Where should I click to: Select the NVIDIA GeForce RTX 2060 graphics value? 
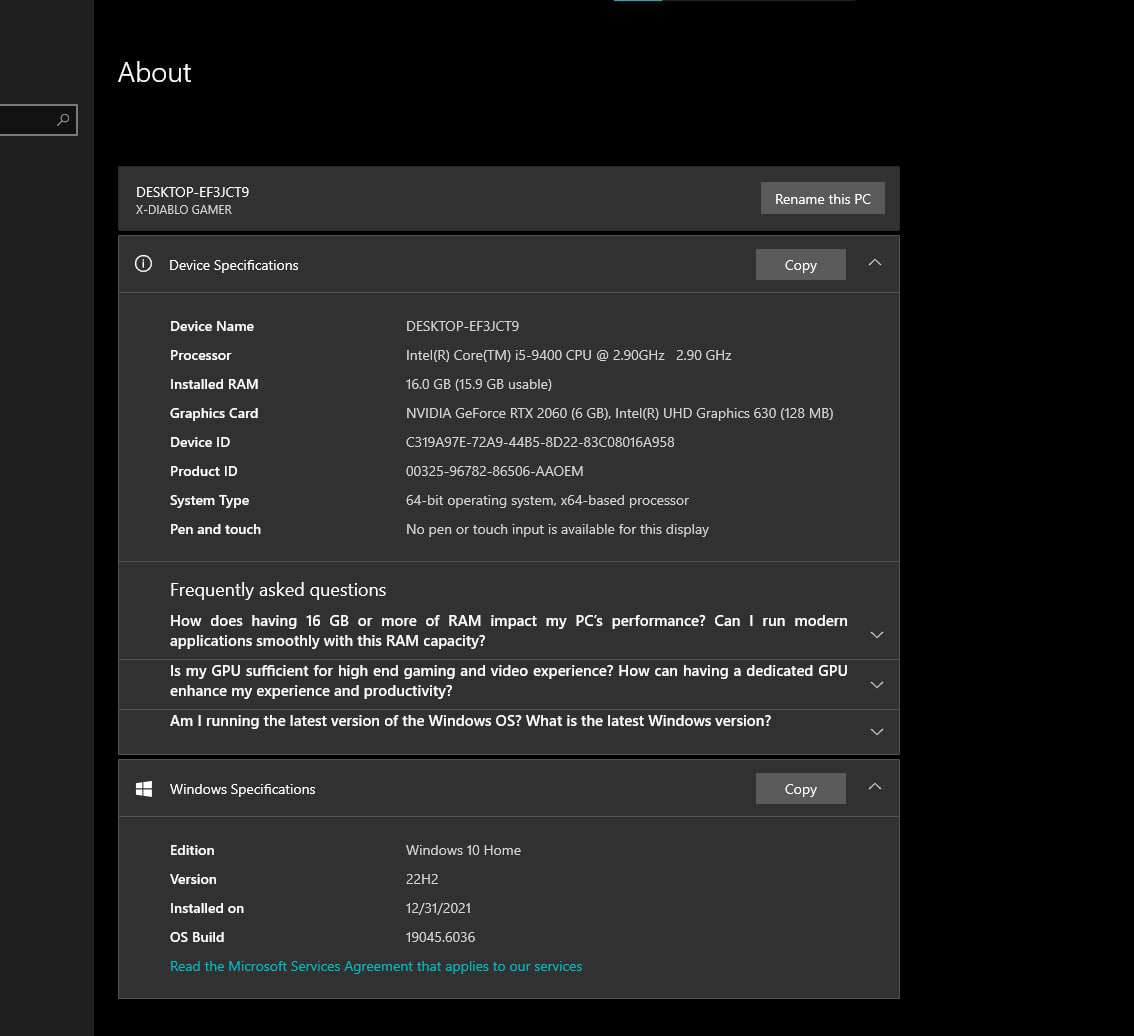619,413
